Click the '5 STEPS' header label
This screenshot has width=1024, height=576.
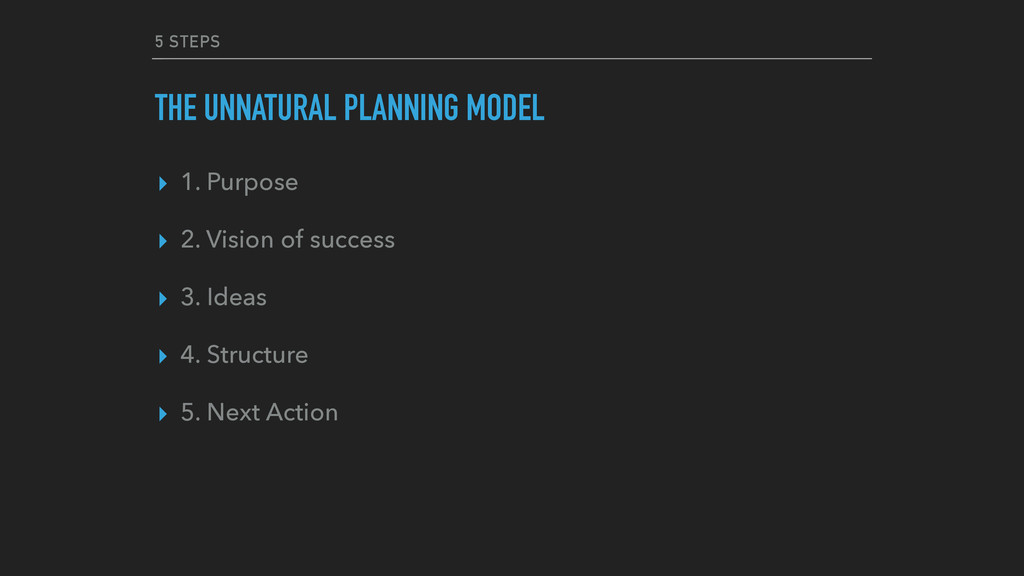[x=187, y=42]
